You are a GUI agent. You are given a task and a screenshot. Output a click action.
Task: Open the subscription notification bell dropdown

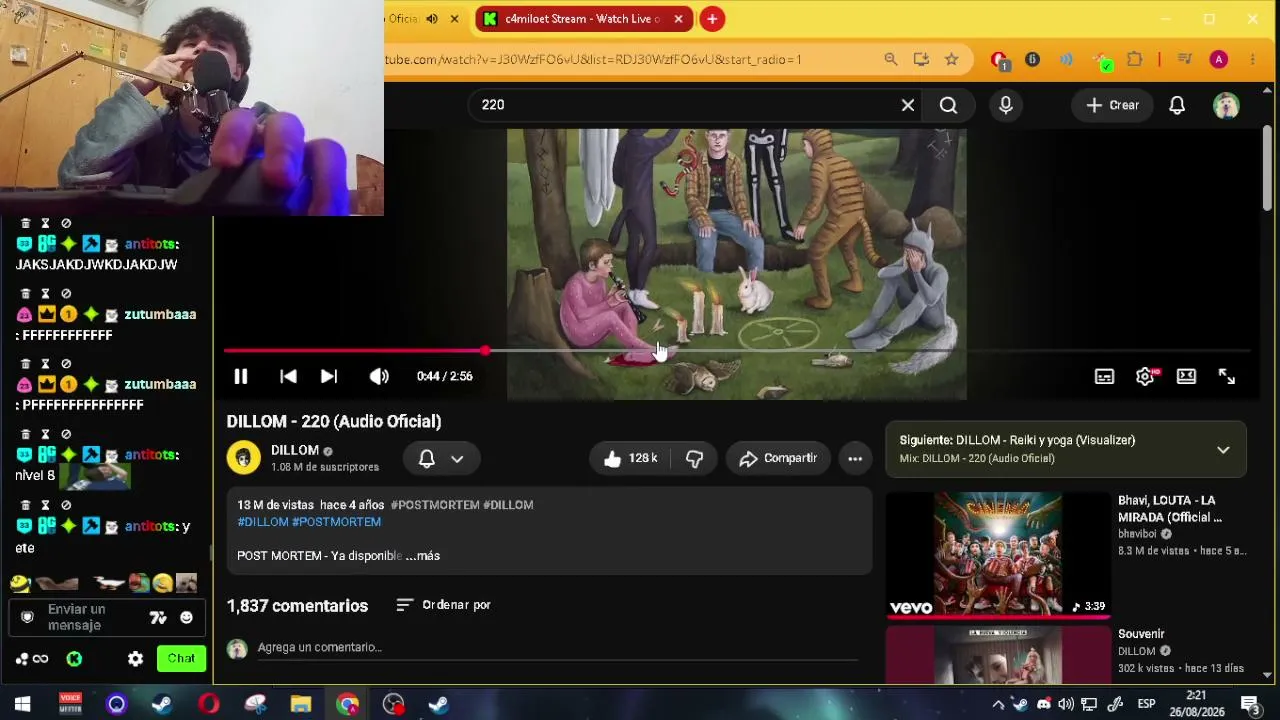click(441, 458)
